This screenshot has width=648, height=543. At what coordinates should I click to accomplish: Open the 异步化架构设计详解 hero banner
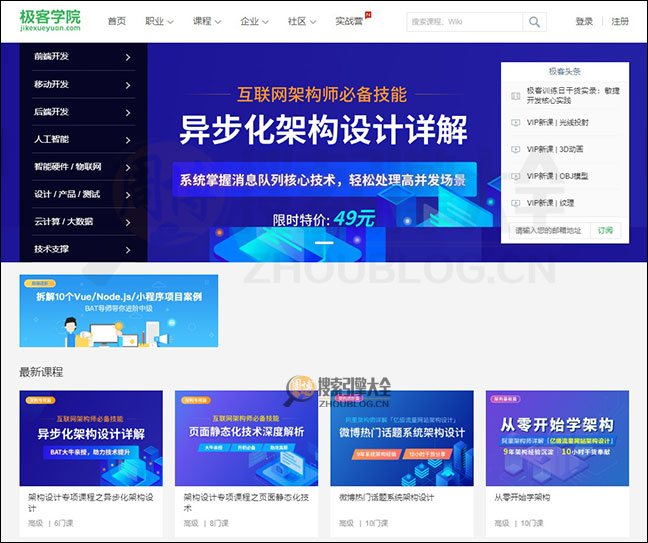tap(324, 152)
